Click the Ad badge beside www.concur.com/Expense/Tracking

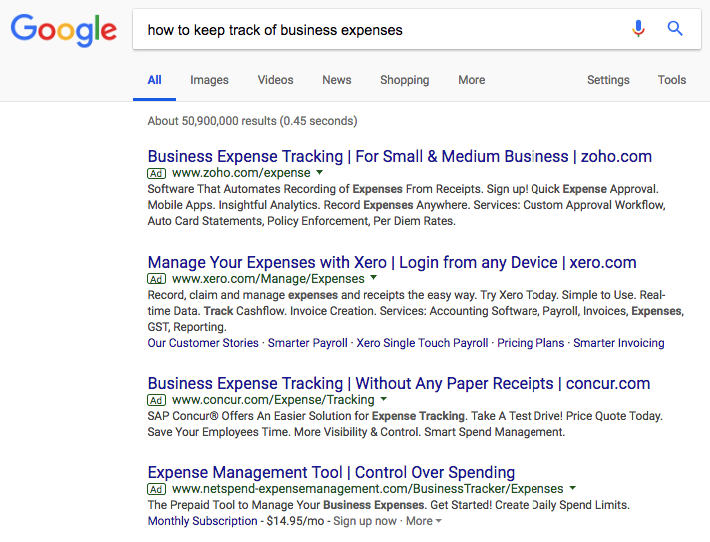[157, 400]
